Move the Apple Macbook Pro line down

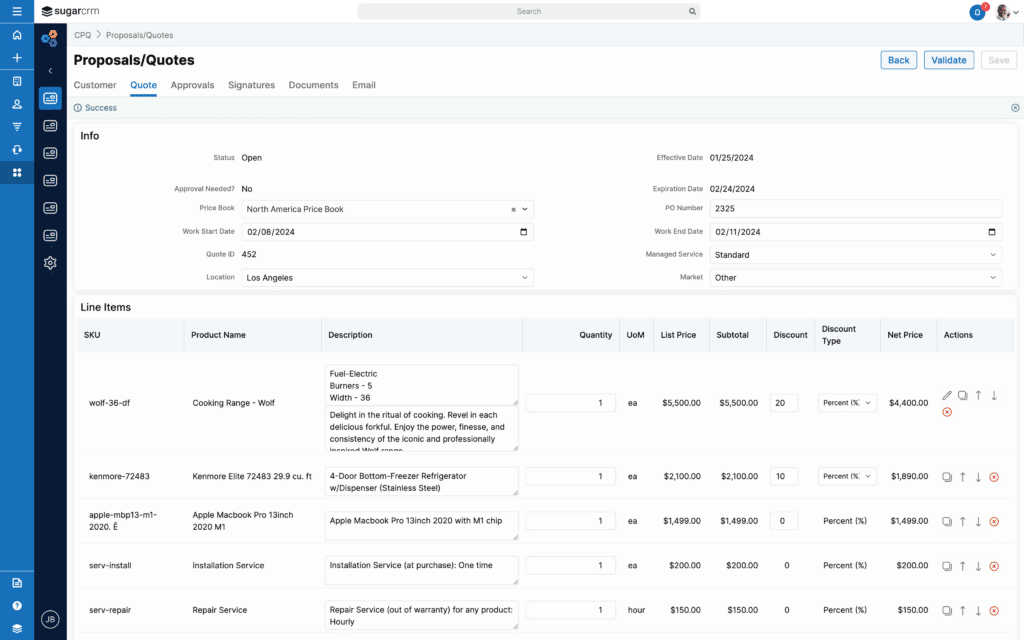(x=978, y=521)
